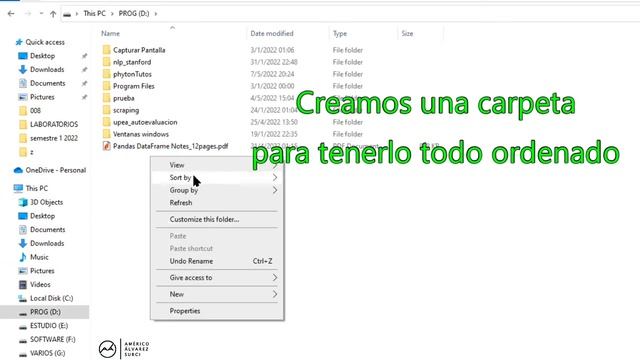Select the upea_autoevaluacion folder icon

[x=107, y=122]
